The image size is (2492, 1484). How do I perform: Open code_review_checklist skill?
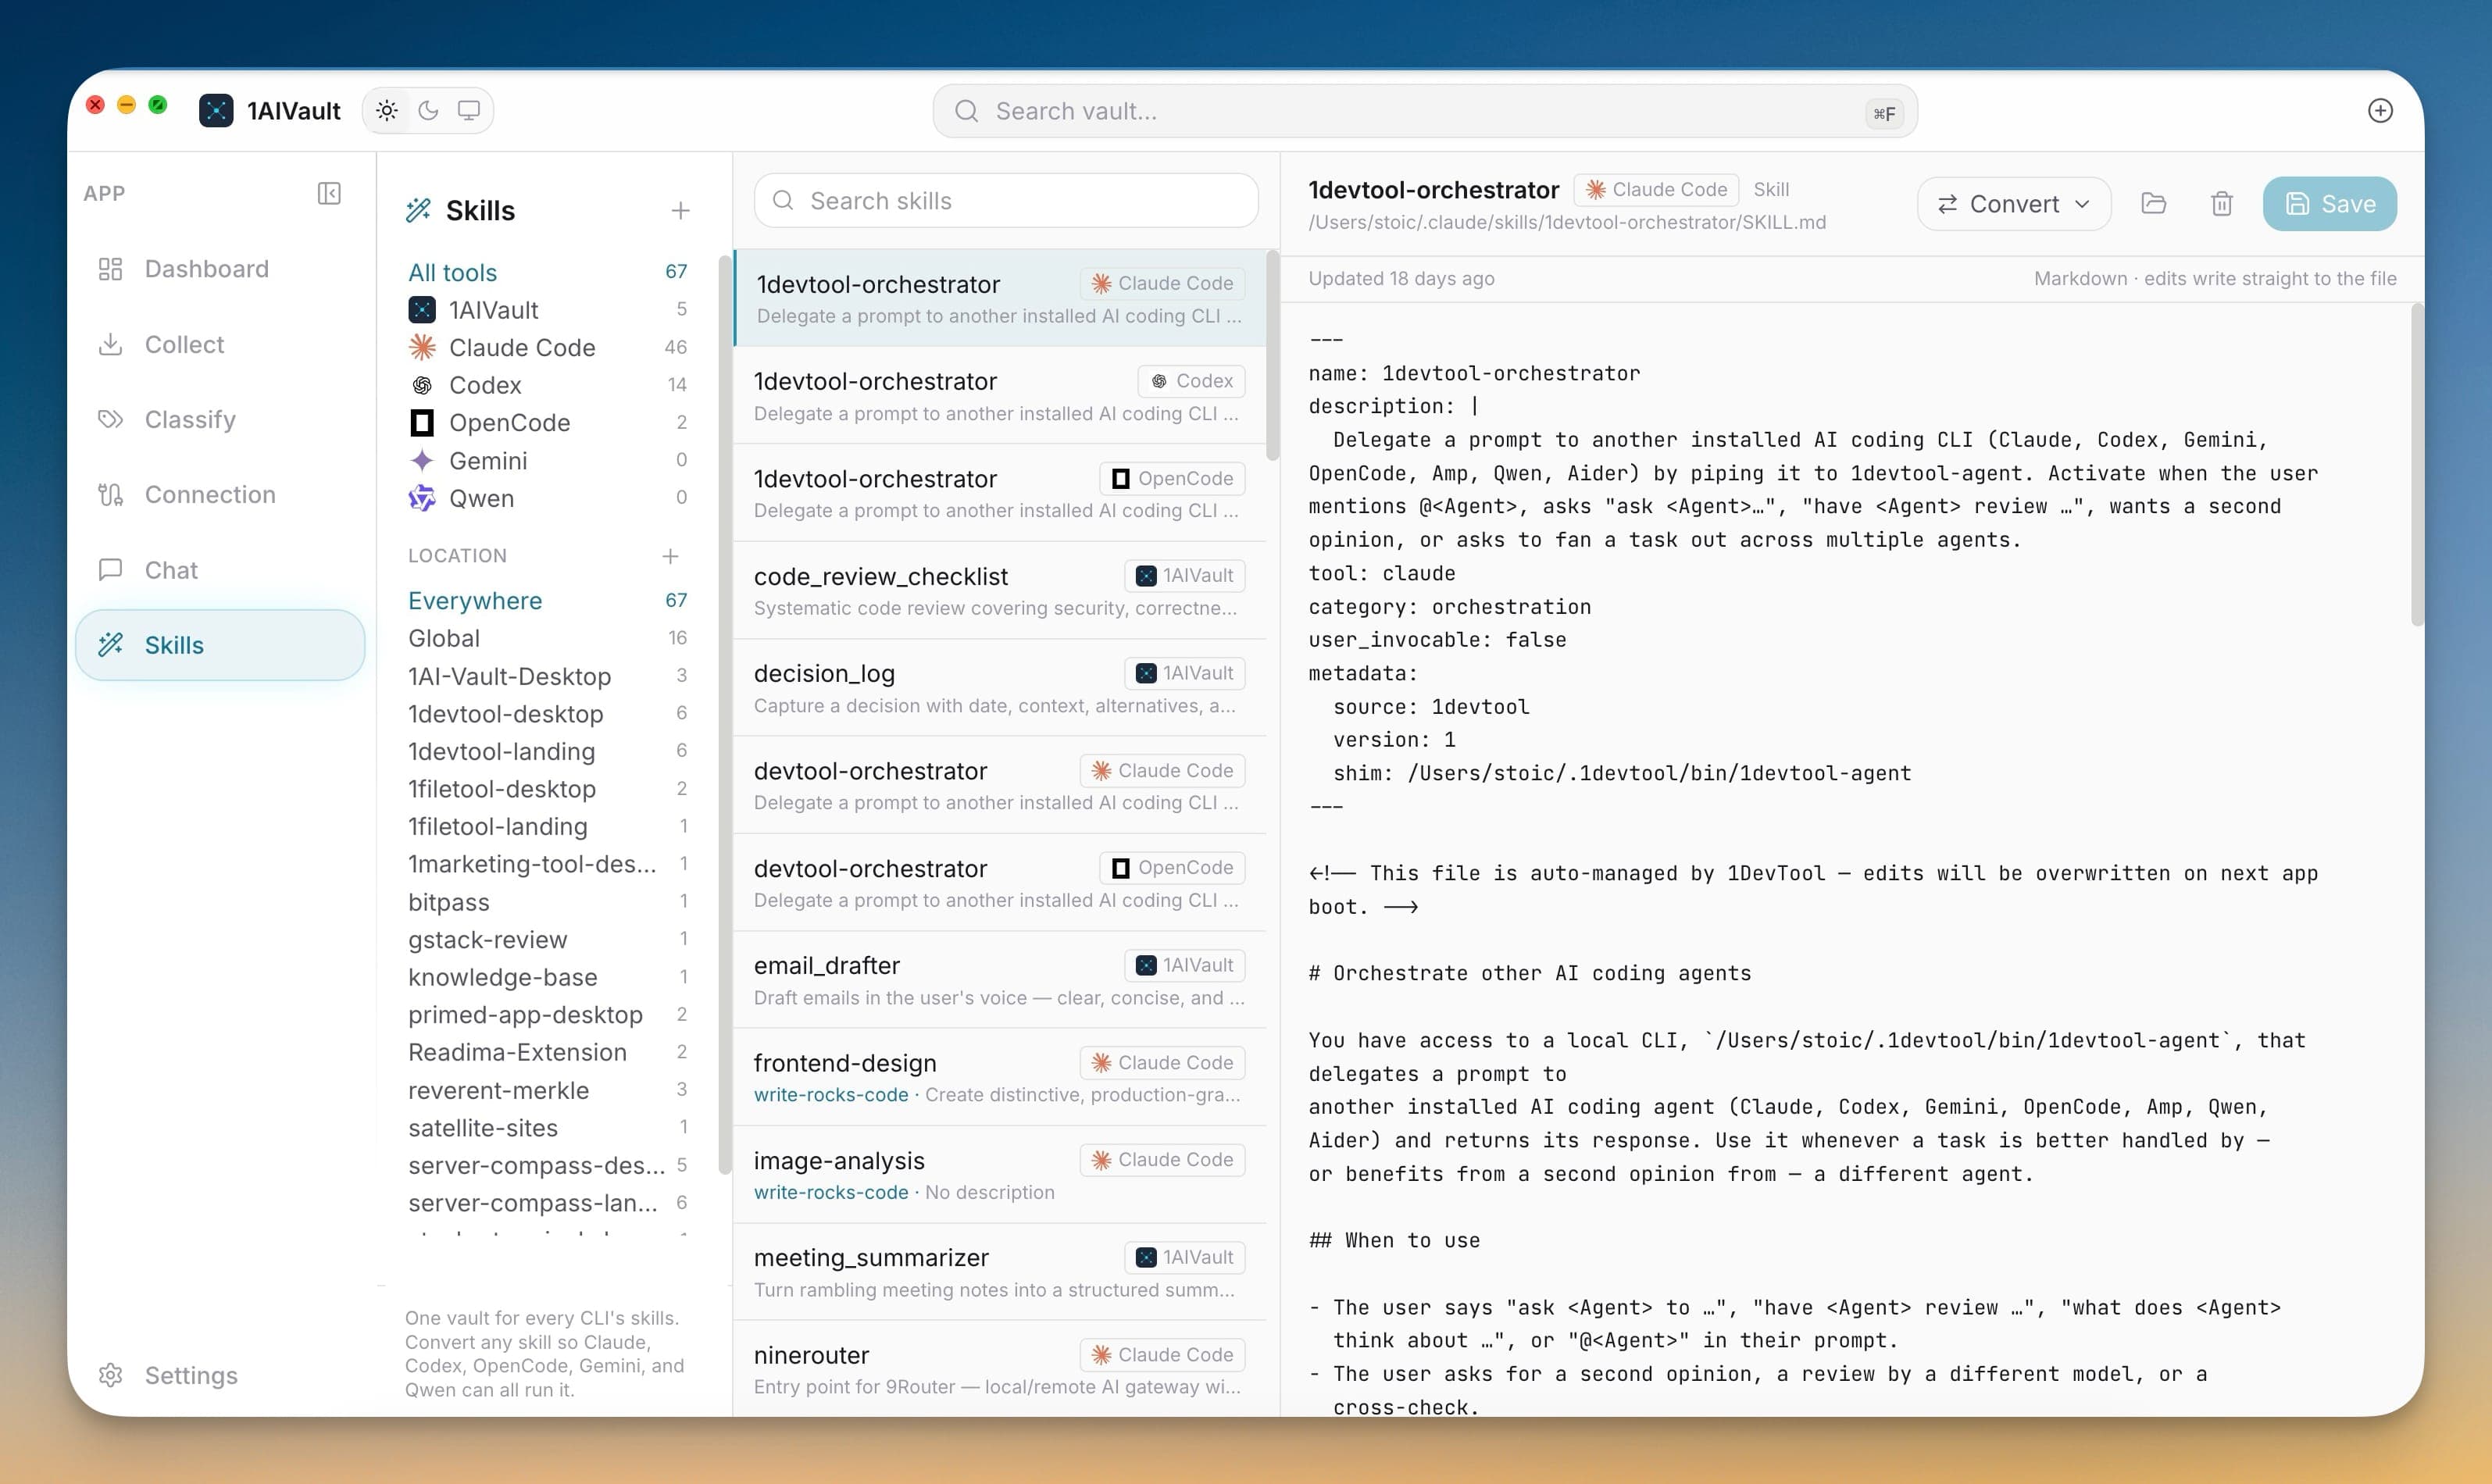pyautogui.click(x=999, y=591)
